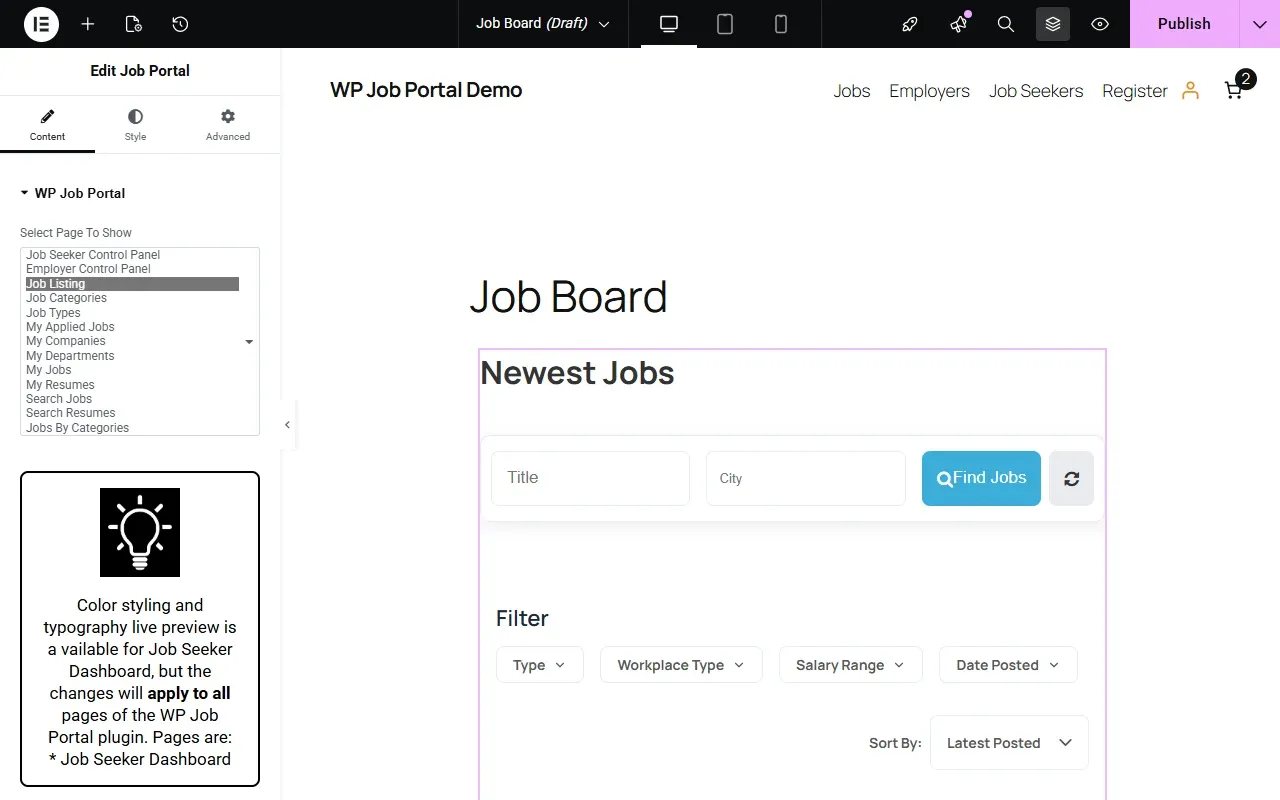Collapse the editor side panel

(x=288, y=425)
